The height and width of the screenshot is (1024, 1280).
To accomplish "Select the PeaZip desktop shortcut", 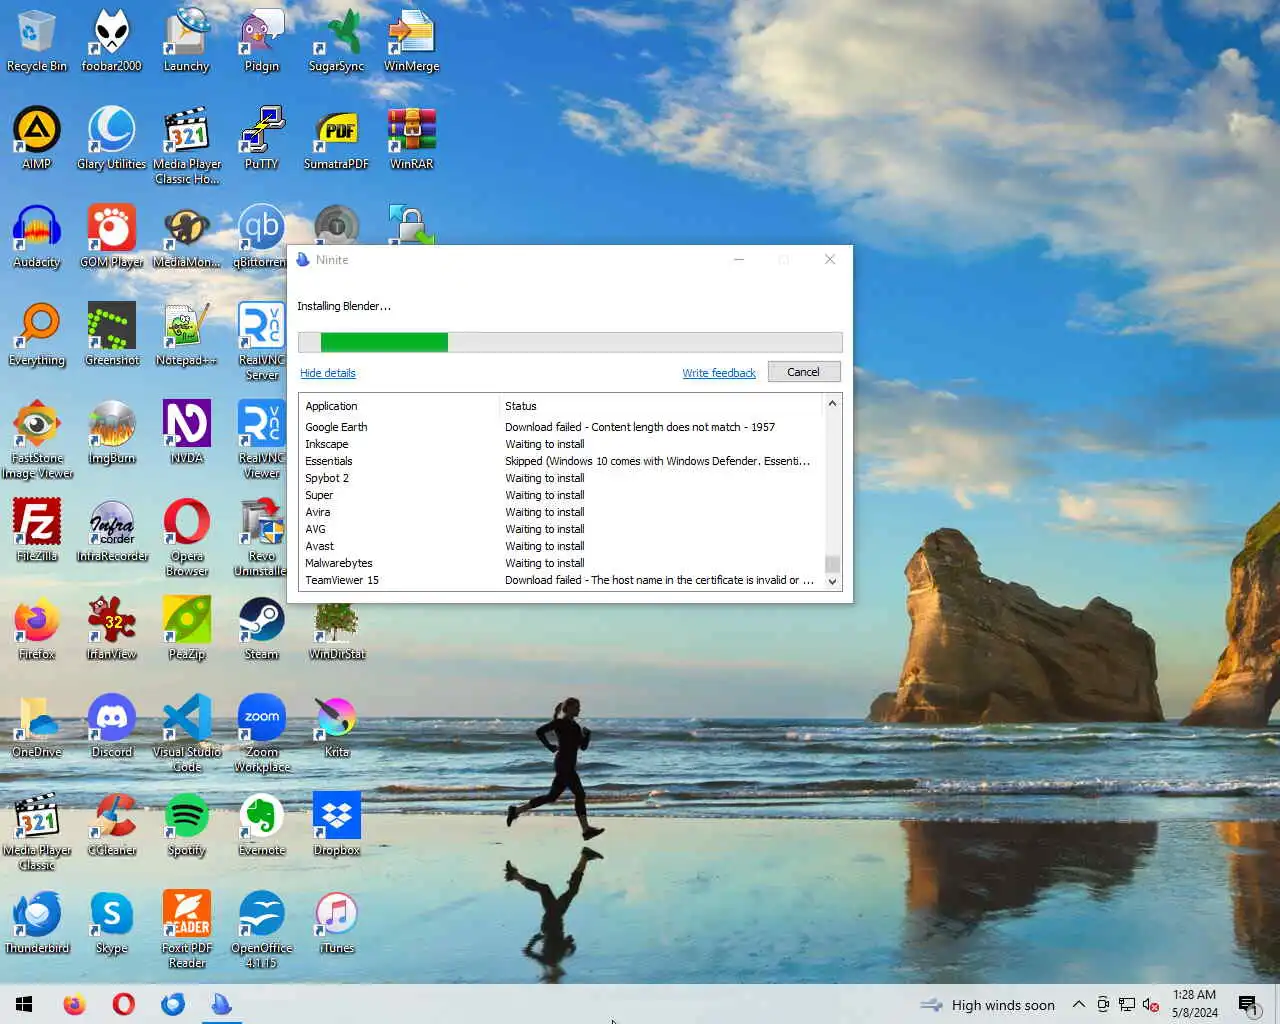I will click(x=186, y=628).
